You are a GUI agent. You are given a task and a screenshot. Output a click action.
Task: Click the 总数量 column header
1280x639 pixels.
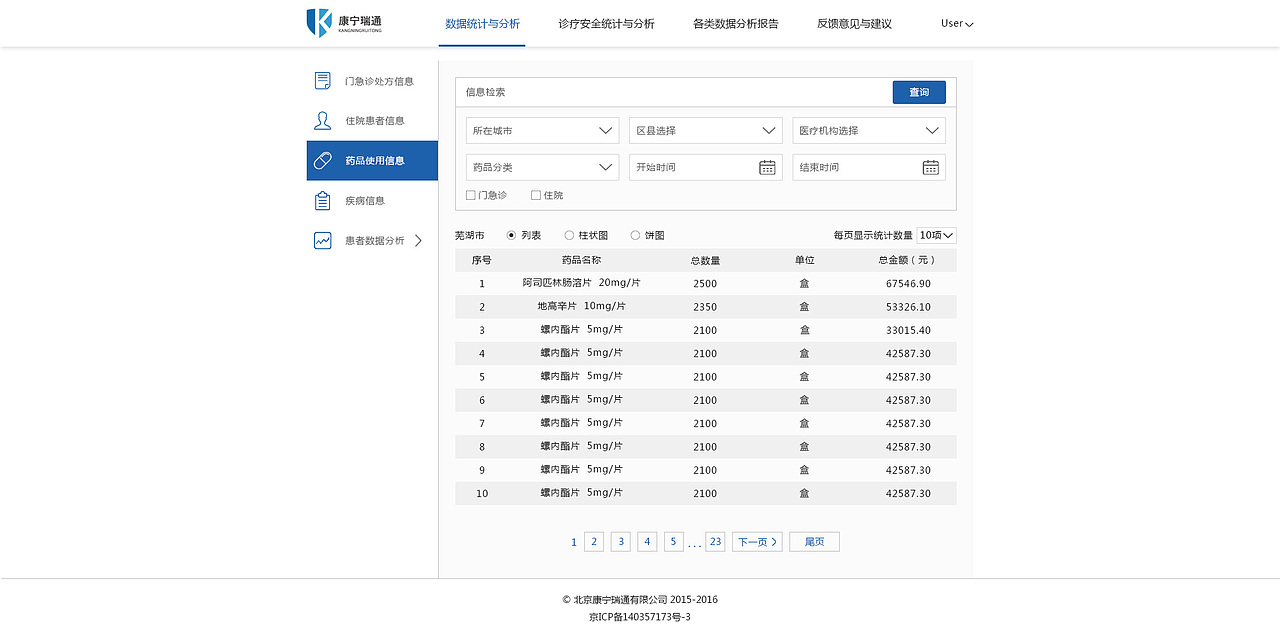pyautogui.click(x=705, y=260)
